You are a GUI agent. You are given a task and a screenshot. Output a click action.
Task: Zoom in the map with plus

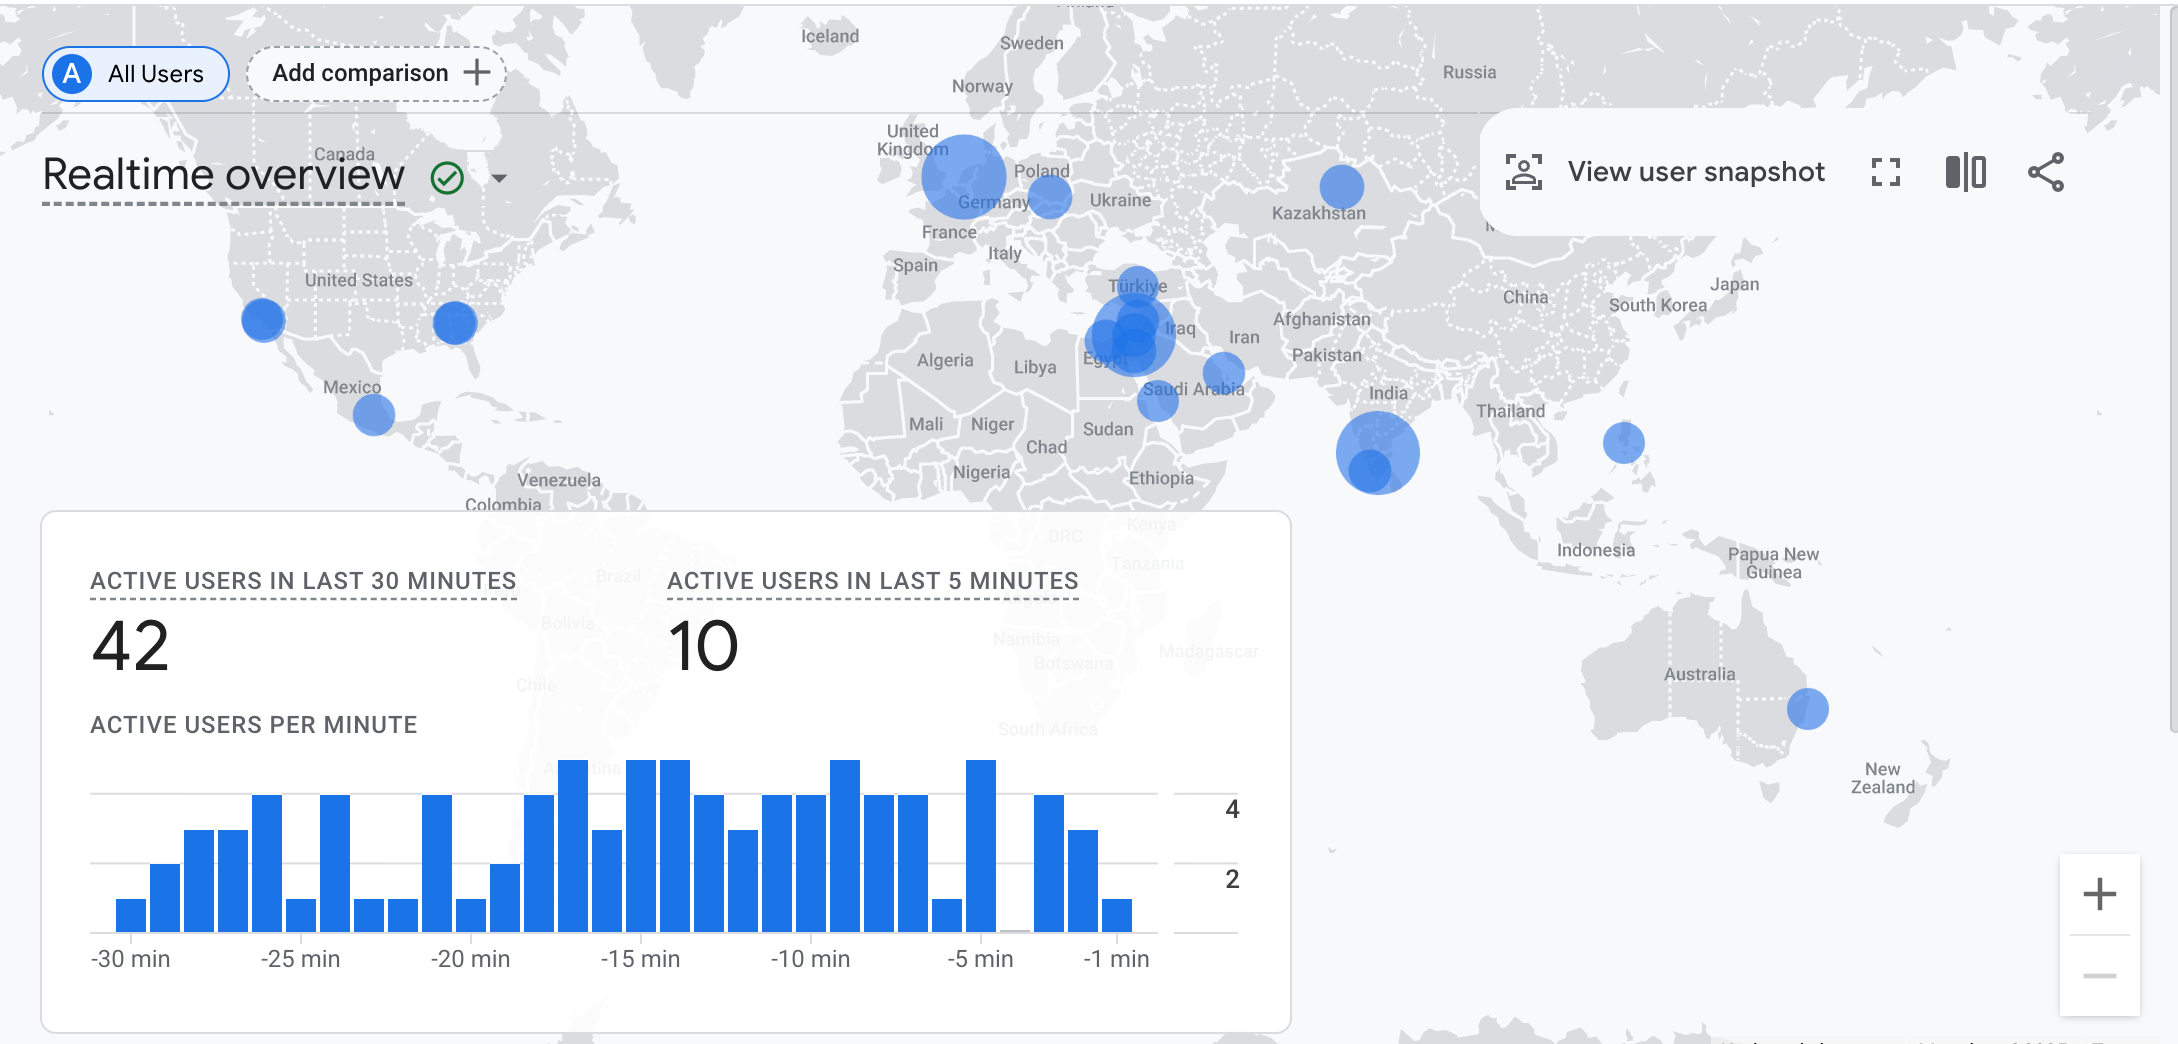[2099, 894]
